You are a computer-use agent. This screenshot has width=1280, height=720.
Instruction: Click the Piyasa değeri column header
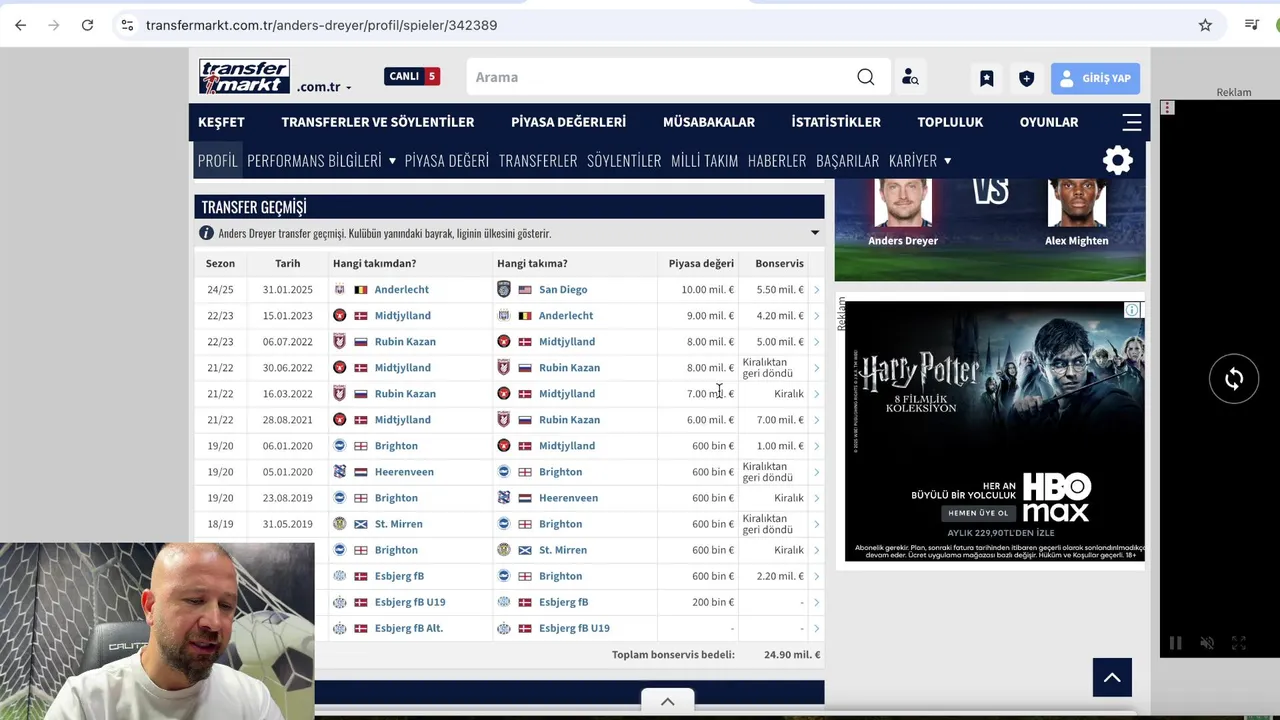tap(701, 263)
